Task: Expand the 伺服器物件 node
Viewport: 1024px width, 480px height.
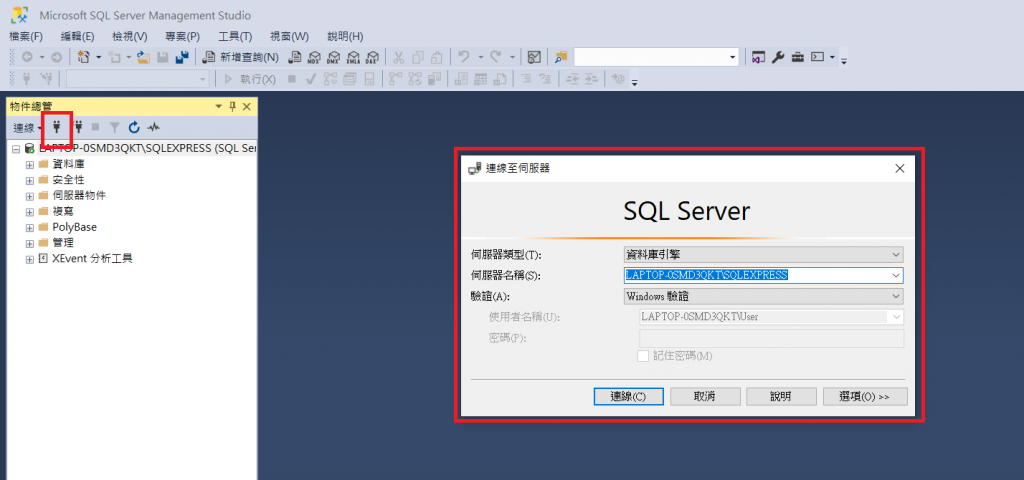Action: (29, 196)
